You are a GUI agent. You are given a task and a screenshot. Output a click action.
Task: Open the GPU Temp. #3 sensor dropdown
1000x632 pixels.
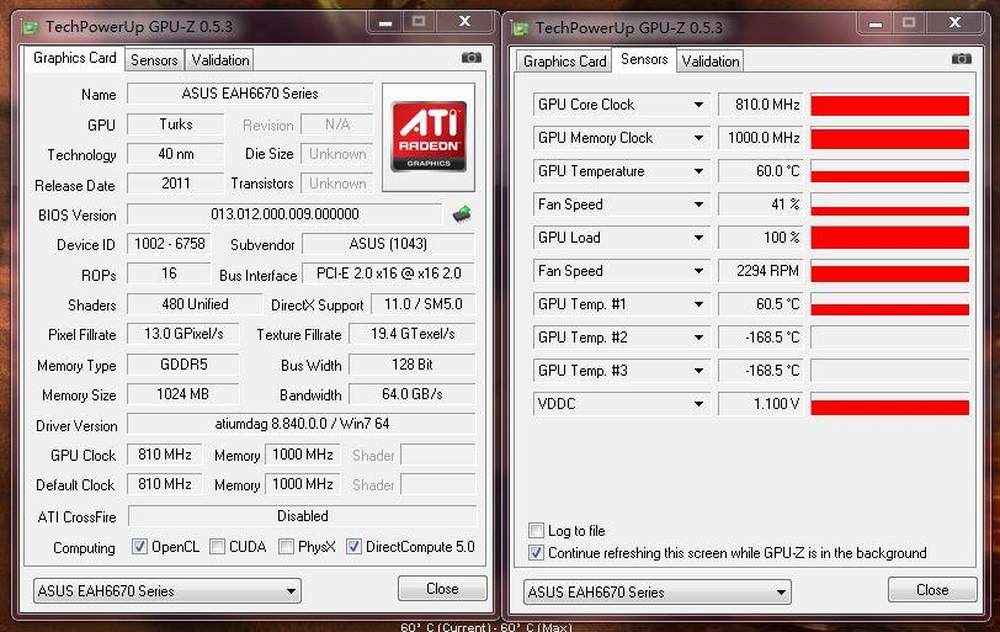pos(699,371)
